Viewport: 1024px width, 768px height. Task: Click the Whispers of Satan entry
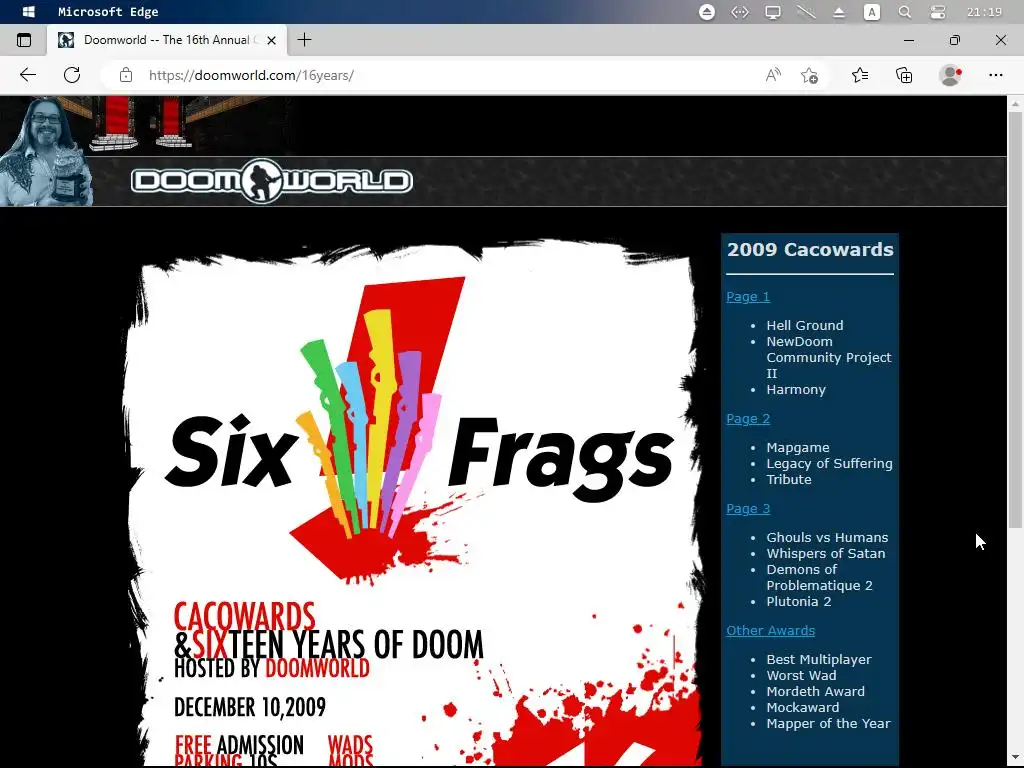[826, 553]
